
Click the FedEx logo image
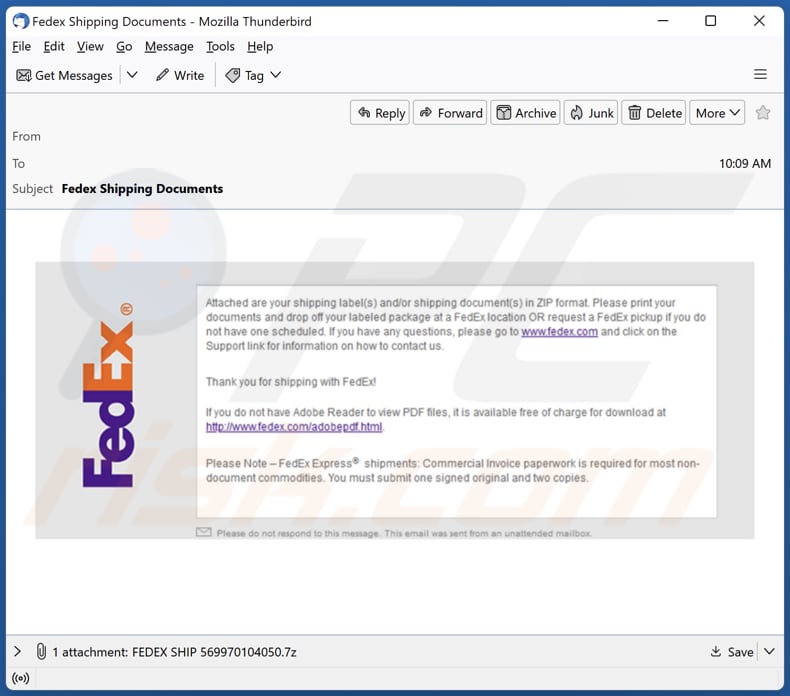click(x=108, y=395)
